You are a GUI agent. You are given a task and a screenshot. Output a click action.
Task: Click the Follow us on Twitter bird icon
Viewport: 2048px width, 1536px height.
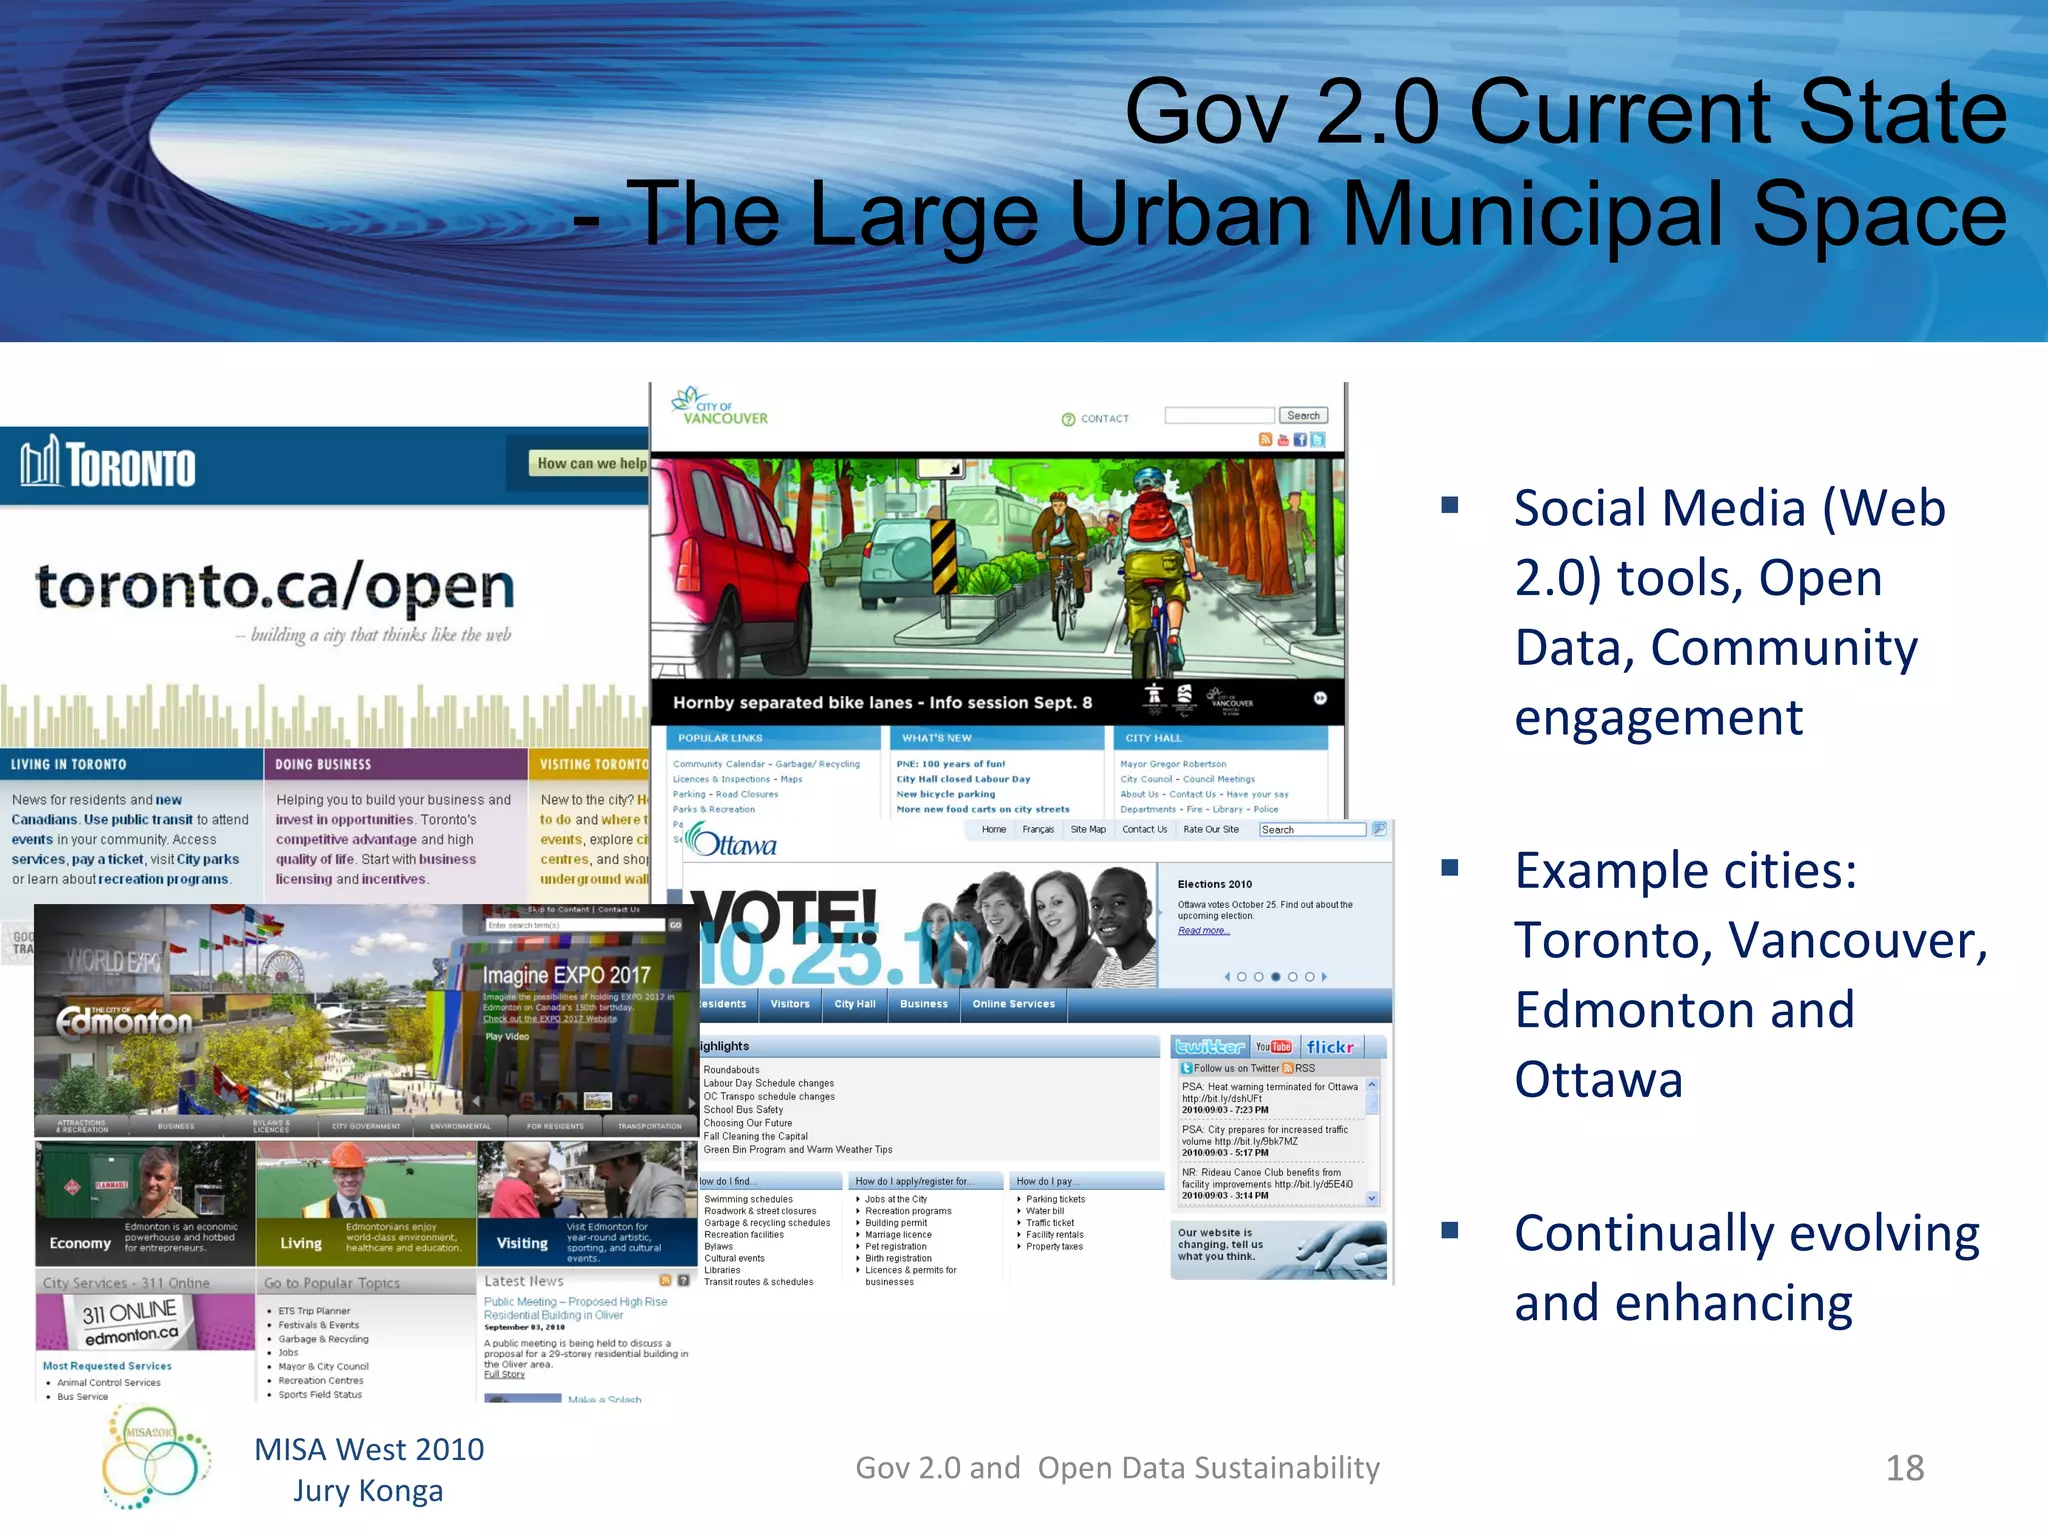pos(1187,1068)
